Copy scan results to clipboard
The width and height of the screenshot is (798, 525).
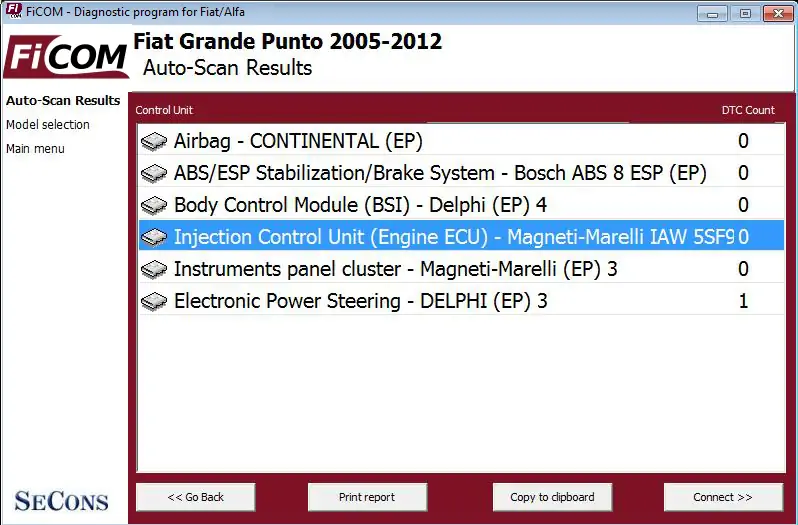[x=552, y=497]
